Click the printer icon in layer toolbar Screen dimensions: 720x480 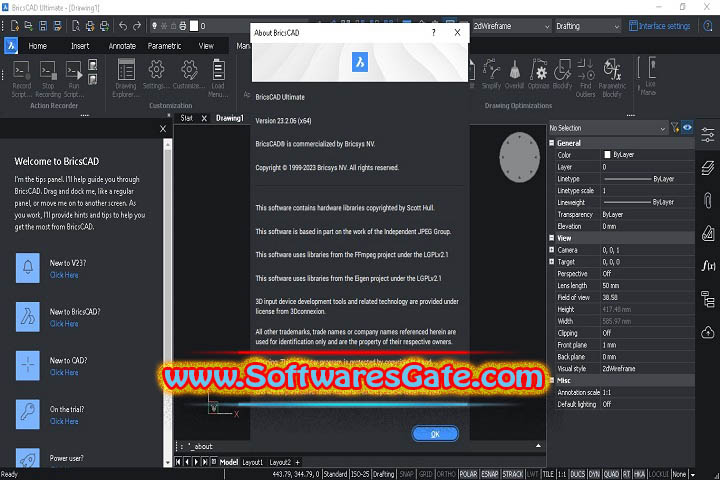tap(183, 26)
